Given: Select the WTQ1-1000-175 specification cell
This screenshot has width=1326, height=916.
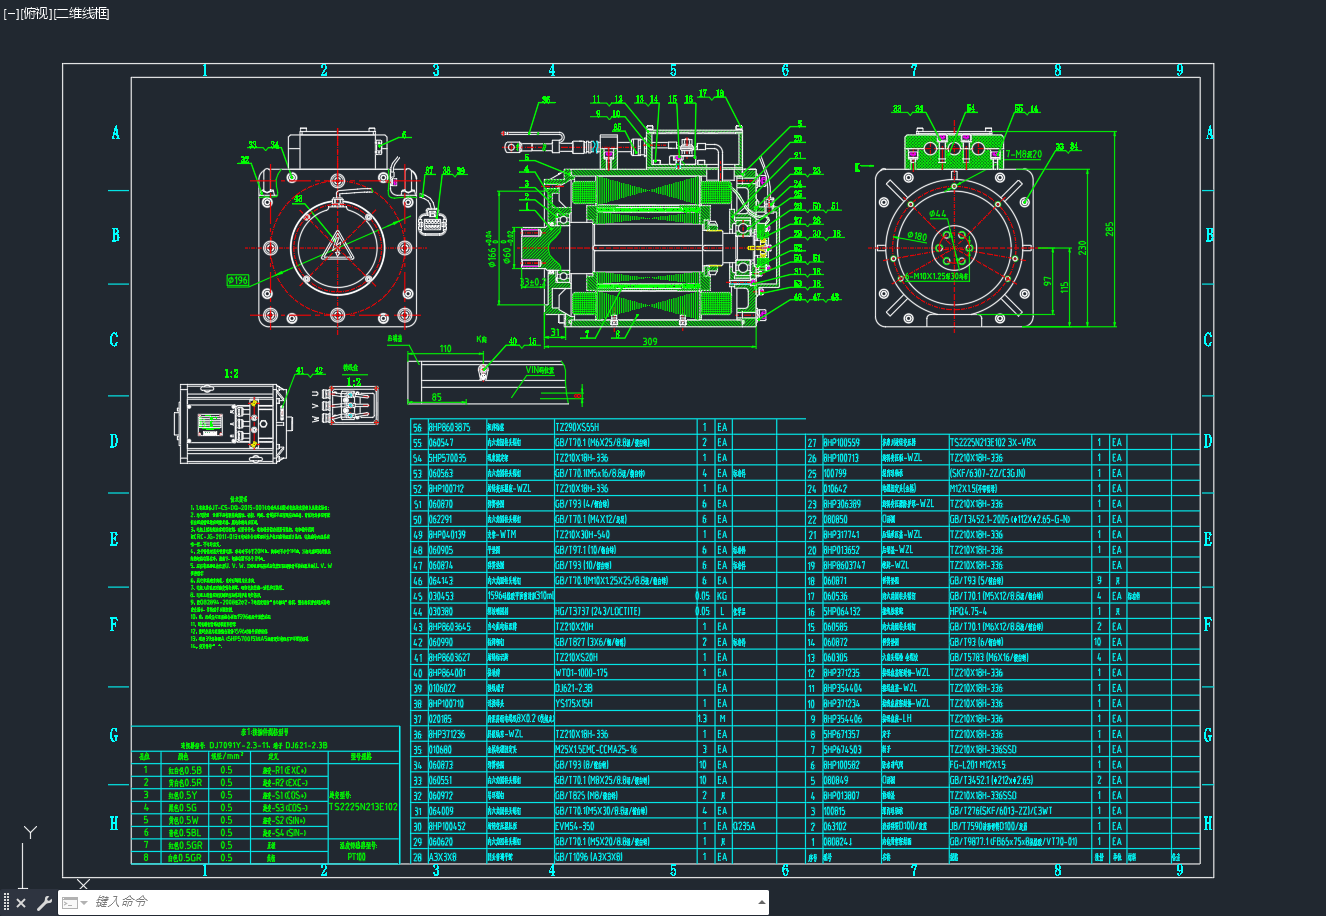Looking at the screenshot, I should (581, 673).
